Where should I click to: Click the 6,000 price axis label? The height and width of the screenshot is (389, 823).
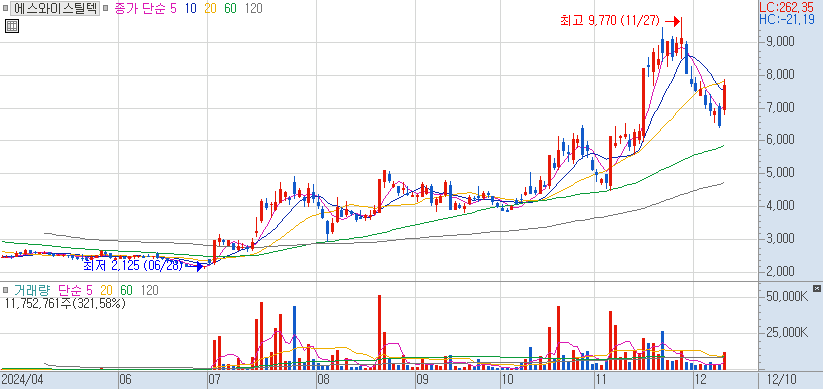pos(779,141)
